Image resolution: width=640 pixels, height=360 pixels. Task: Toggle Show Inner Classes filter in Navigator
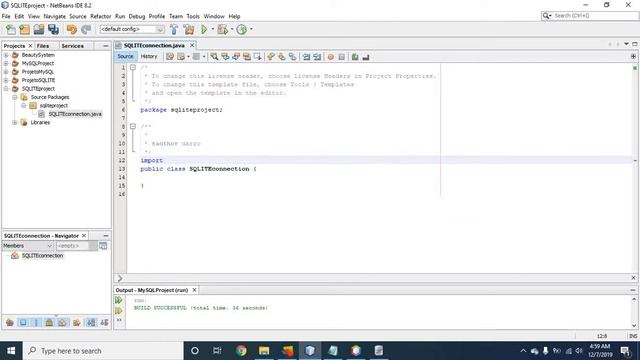tap(62, 323)
